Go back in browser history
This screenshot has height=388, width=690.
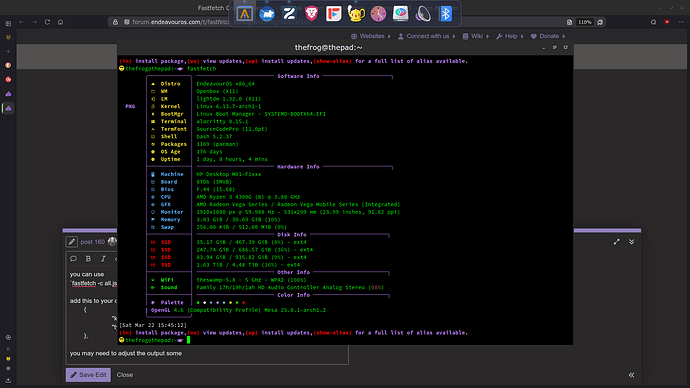pyautogui.click(x=22, y=22)
